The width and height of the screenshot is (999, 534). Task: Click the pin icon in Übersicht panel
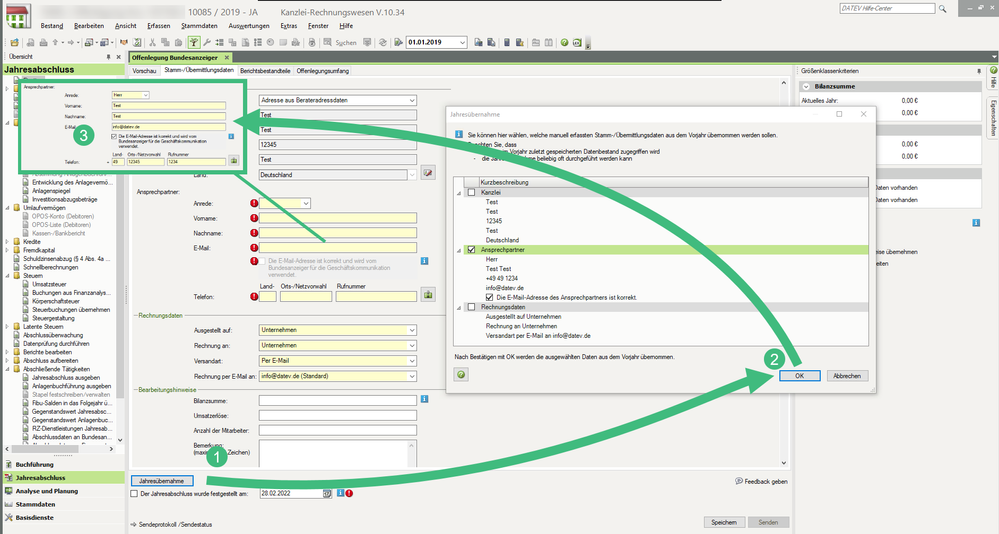pos(108,57)
